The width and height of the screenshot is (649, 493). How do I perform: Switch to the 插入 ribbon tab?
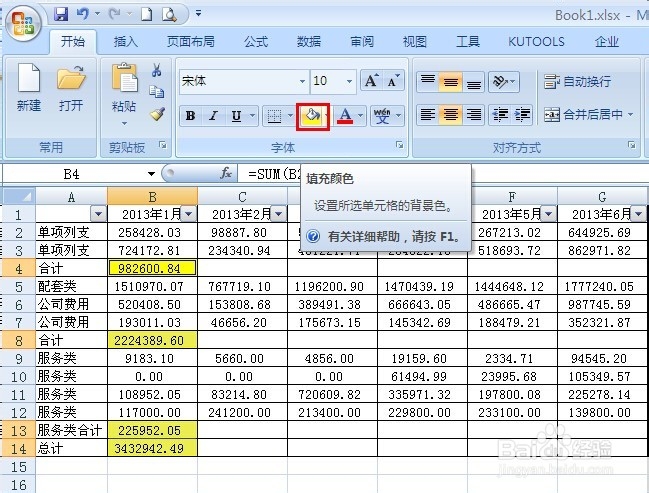[125, 41]
